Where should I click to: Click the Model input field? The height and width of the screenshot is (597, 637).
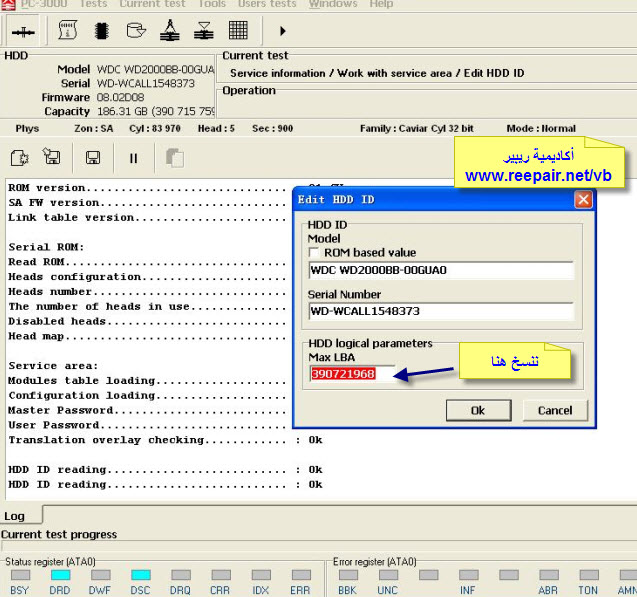coord(441,270)
